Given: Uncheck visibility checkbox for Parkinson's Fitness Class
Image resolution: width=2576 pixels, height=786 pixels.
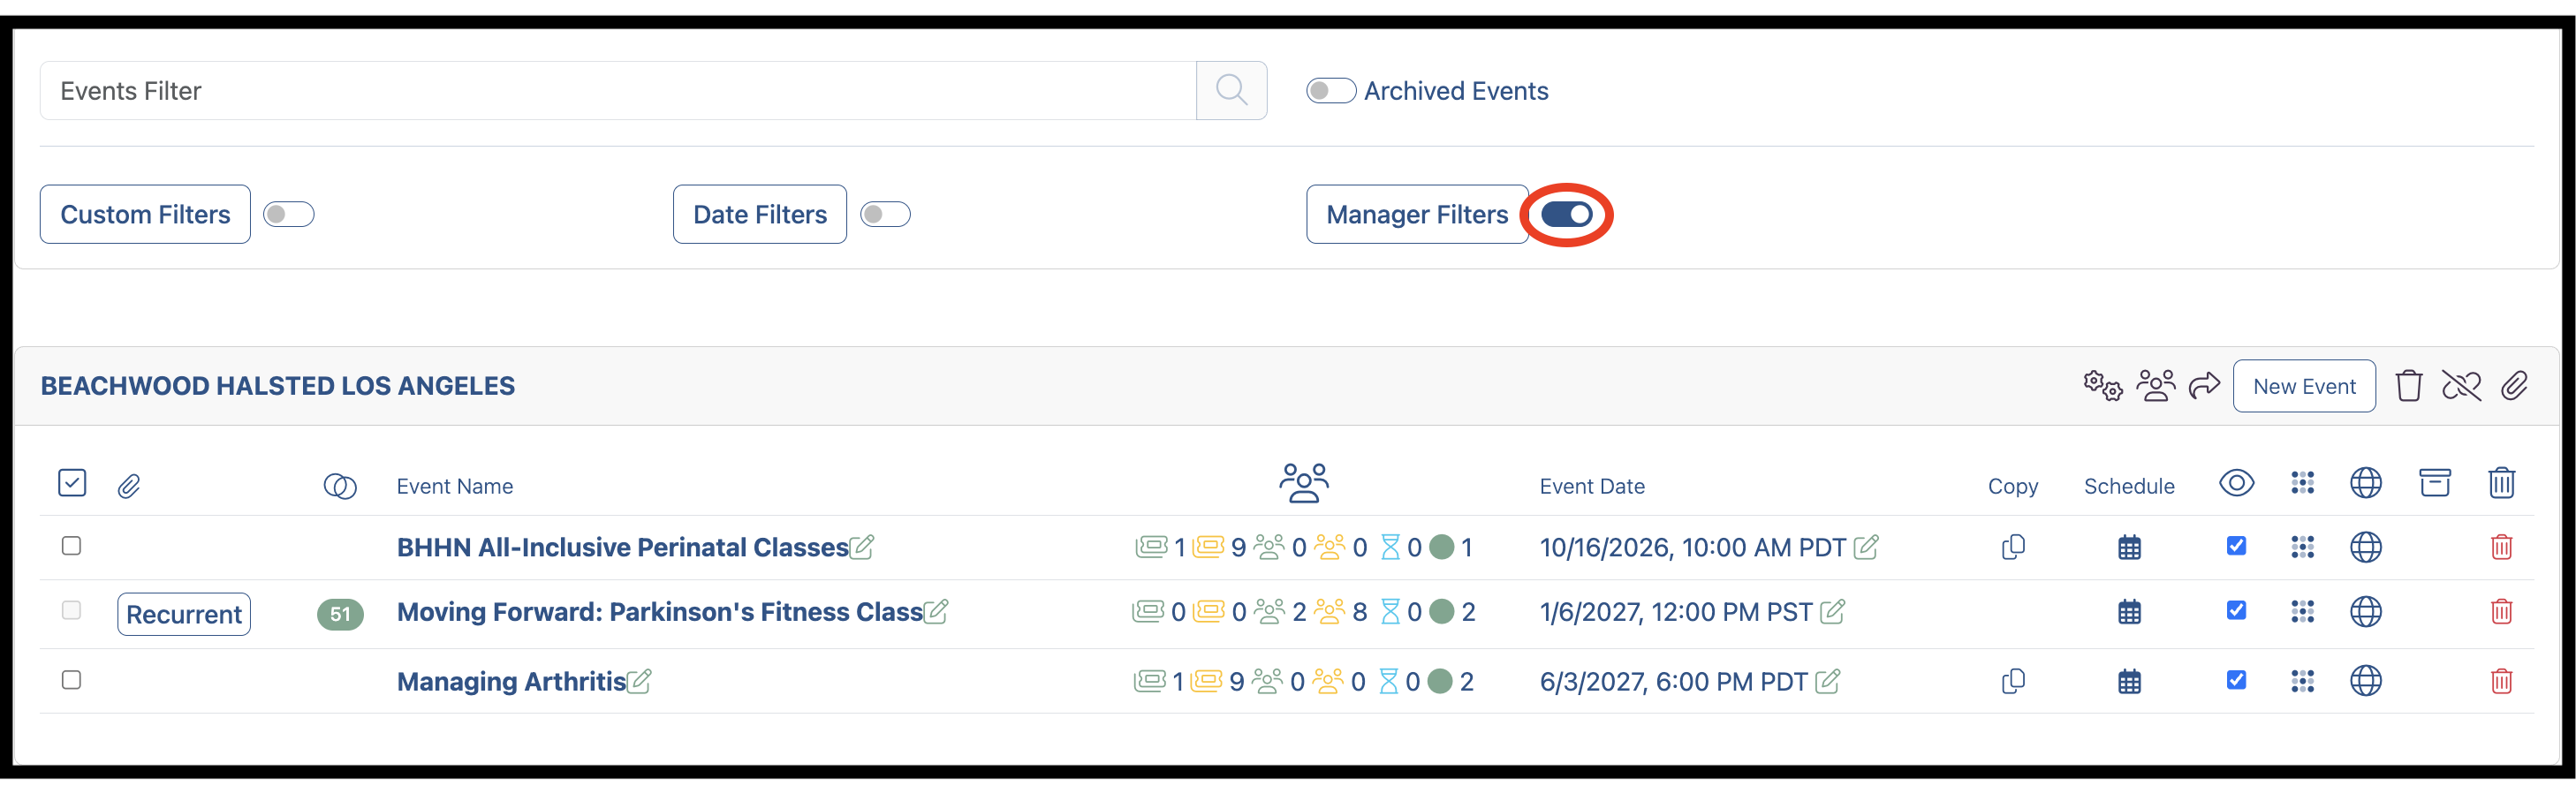Looking at the screenshot, I should (x=2237, y=610).
